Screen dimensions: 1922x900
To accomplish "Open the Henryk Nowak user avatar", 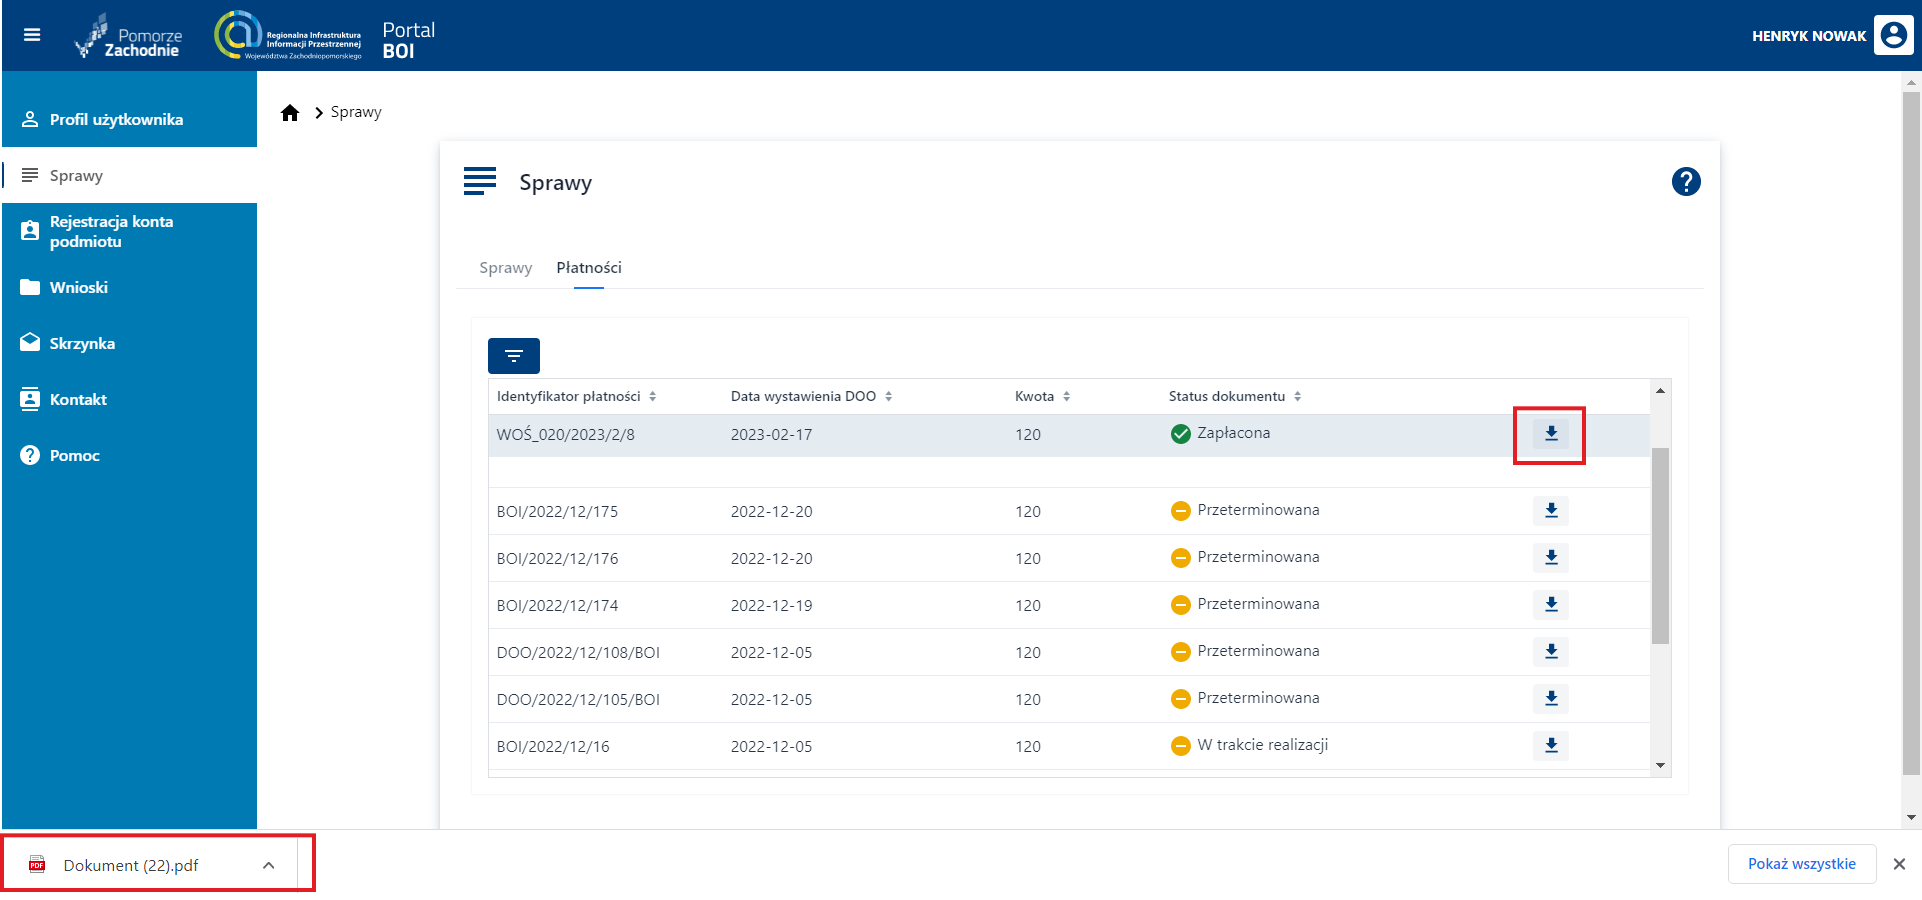I will 1893,35.
